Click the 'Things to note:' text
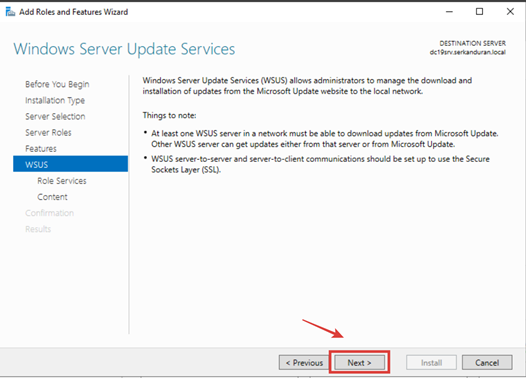 169,115
